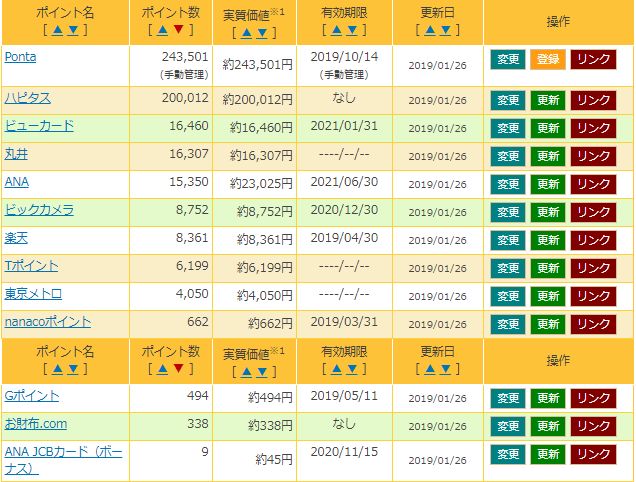Open the Gポイント link
The height and width of the screenshot is (482, 636).
coord(32,396)
